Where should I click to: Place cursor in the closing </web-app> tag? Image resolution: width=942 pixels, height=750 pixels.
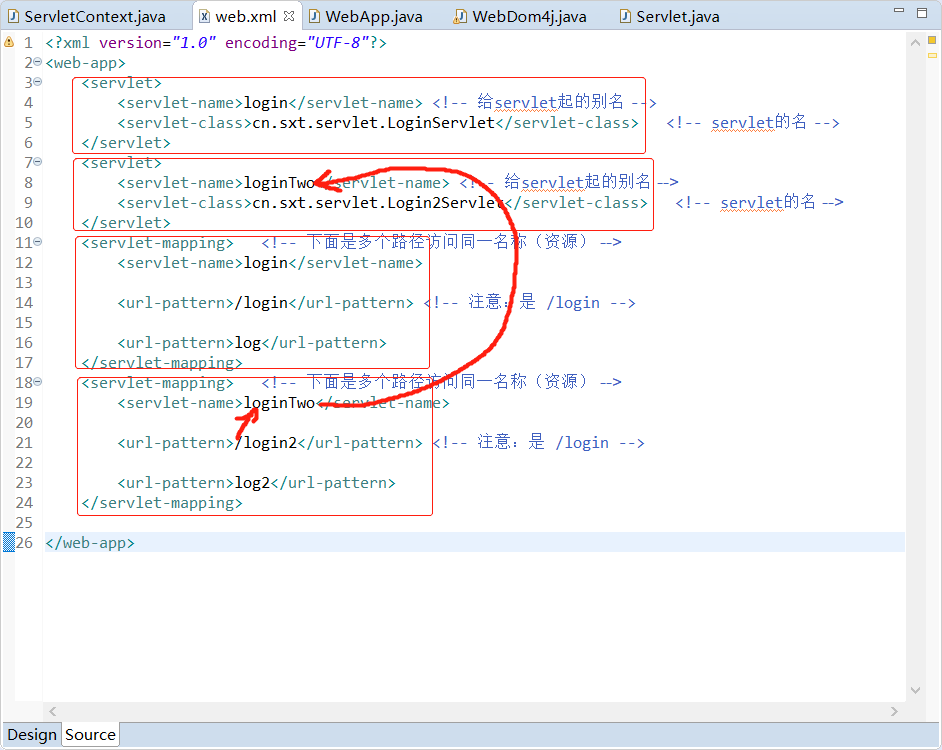pos(90,543)
